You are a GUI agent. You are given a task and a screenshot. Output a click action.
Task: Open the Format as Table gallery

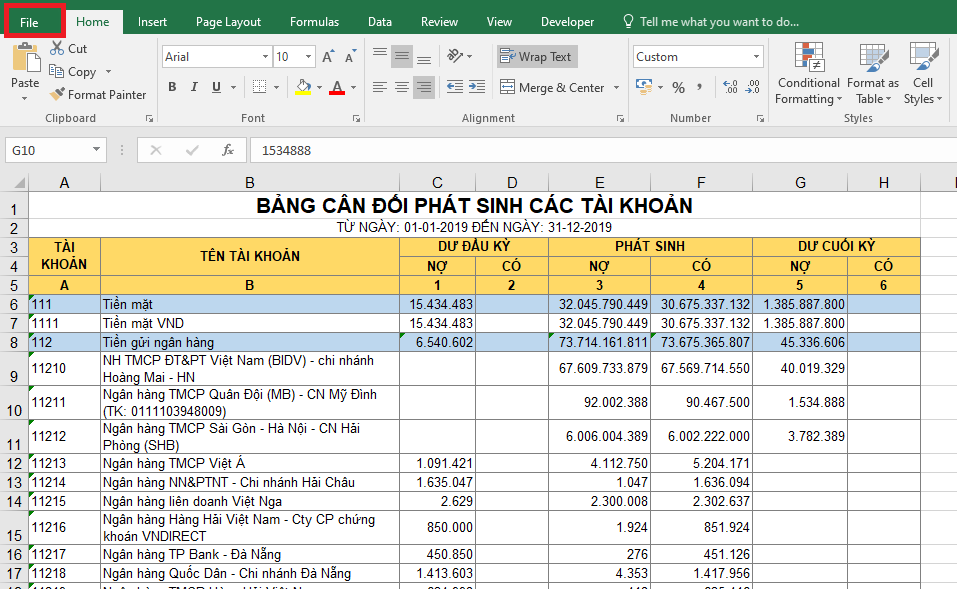(872, 72)
